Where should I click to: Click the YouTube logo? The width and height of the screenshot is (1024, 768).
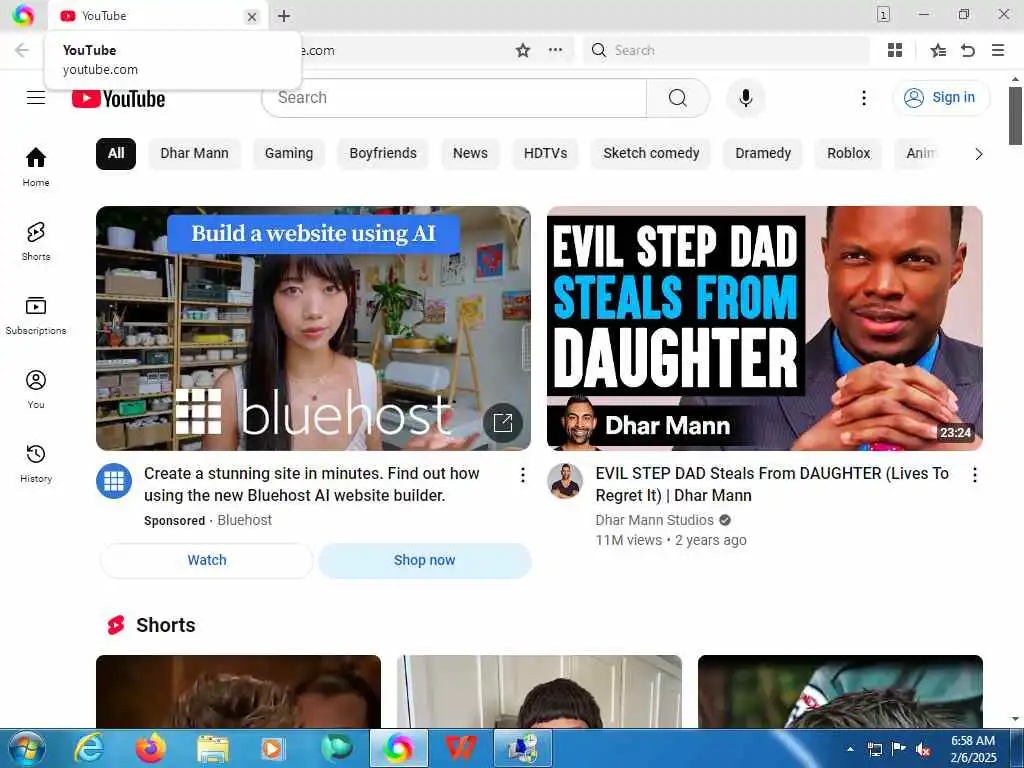click(x=118, y=99)
